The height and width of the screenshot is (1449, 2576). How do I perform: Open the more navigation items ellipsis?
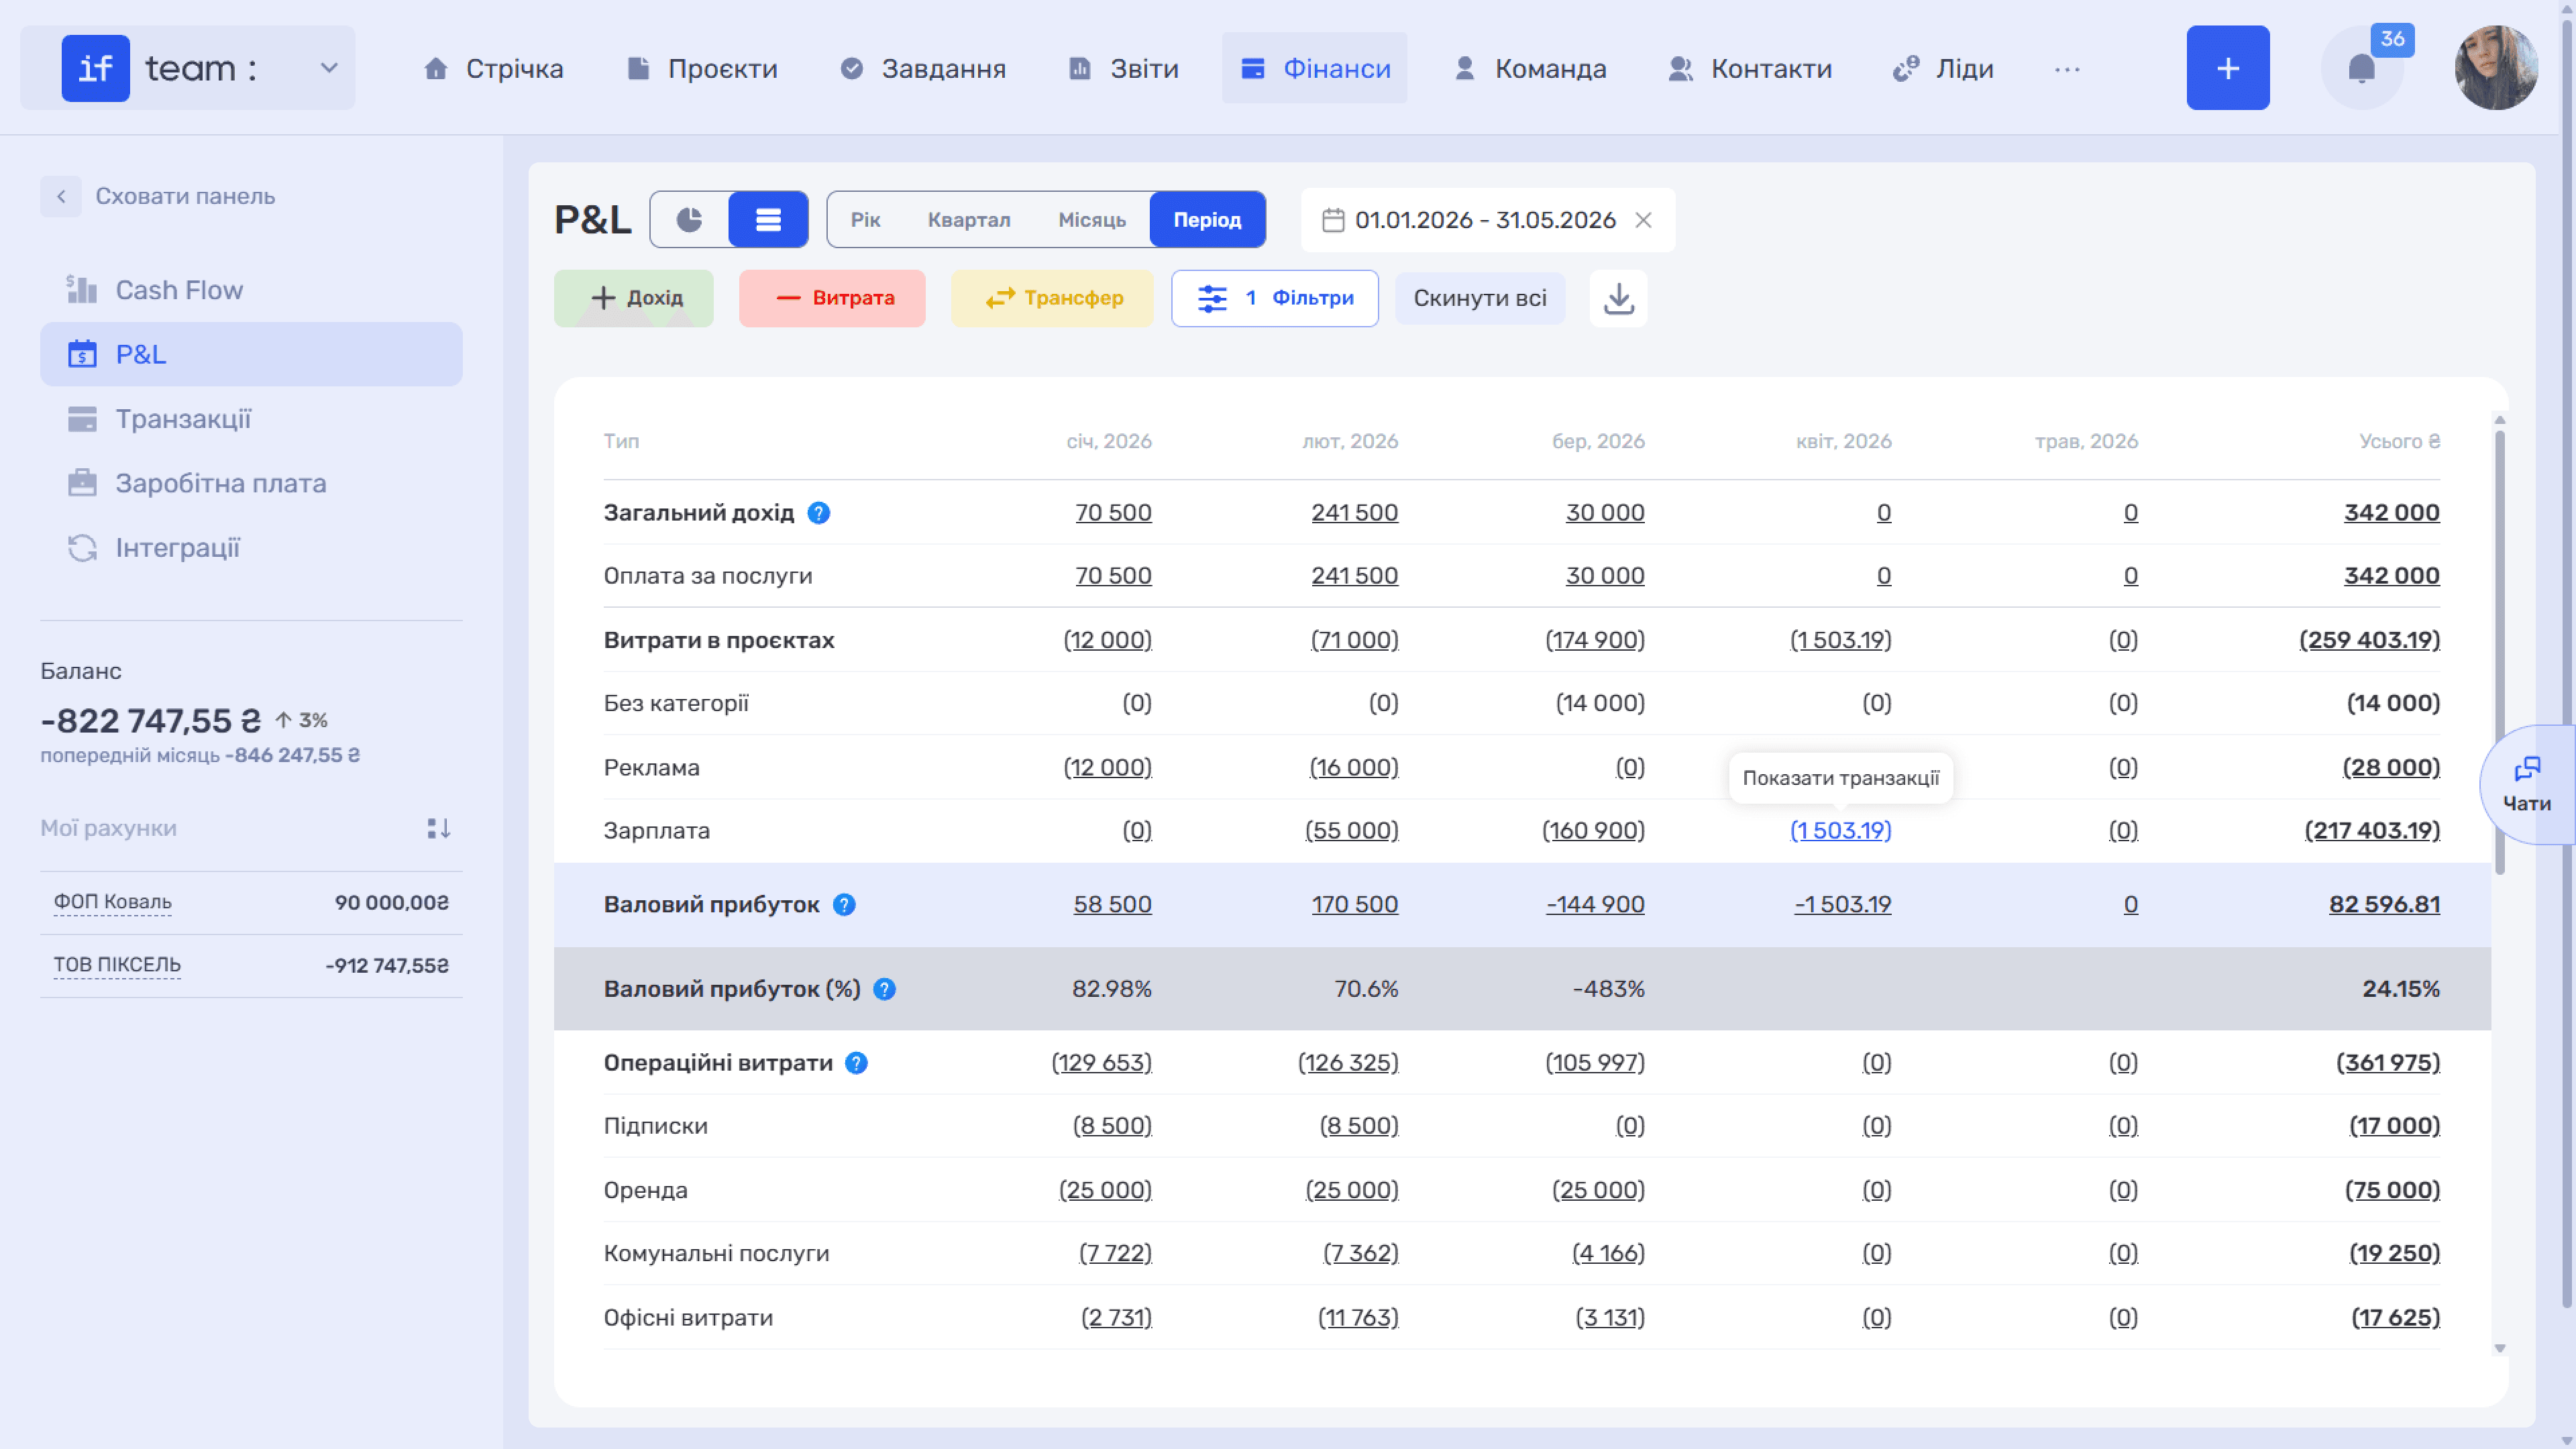(x=2067, y=69)
